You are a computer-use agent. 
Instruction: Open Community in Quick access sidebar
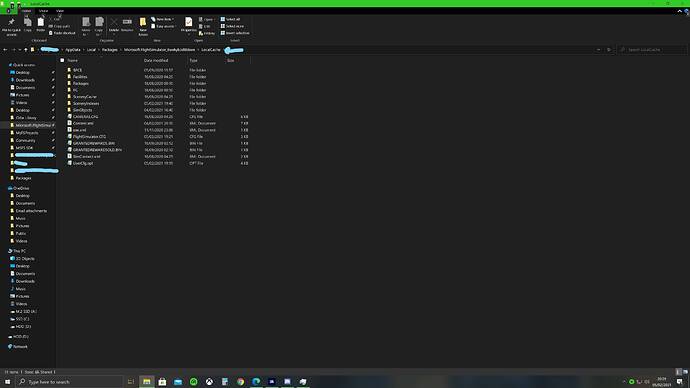(x=26, y=140)
